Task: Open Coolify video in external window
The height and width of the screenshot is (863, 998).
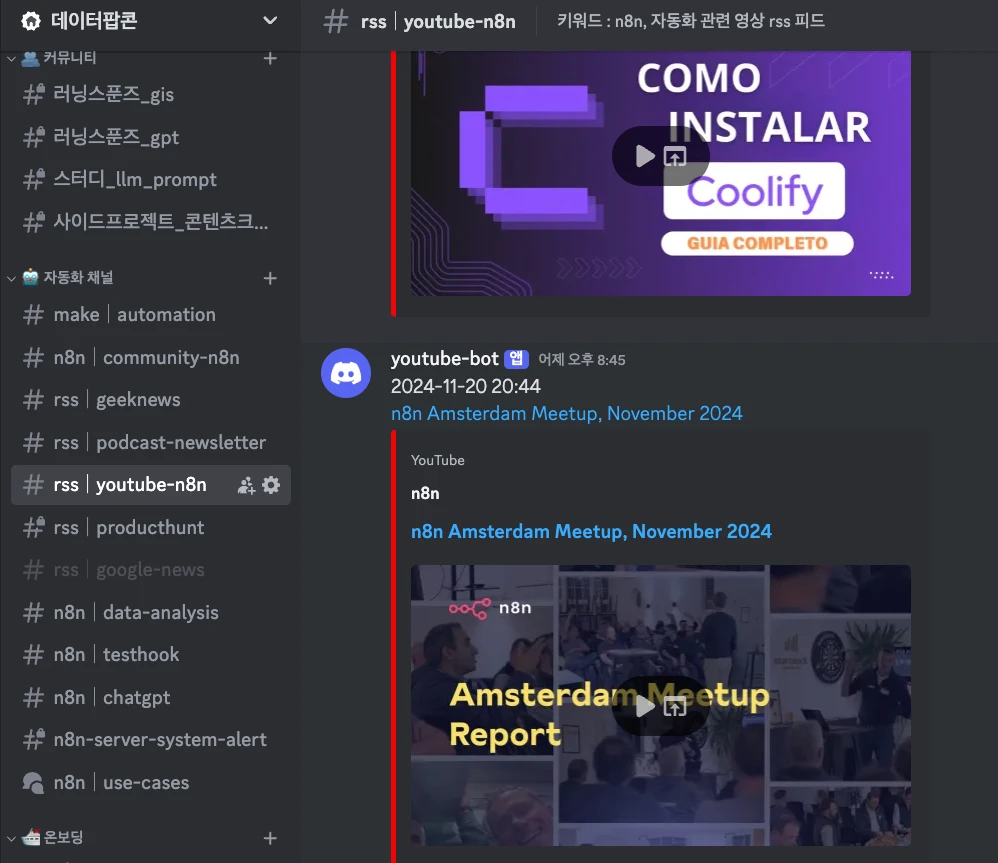Action: click(x=675, y=156)
